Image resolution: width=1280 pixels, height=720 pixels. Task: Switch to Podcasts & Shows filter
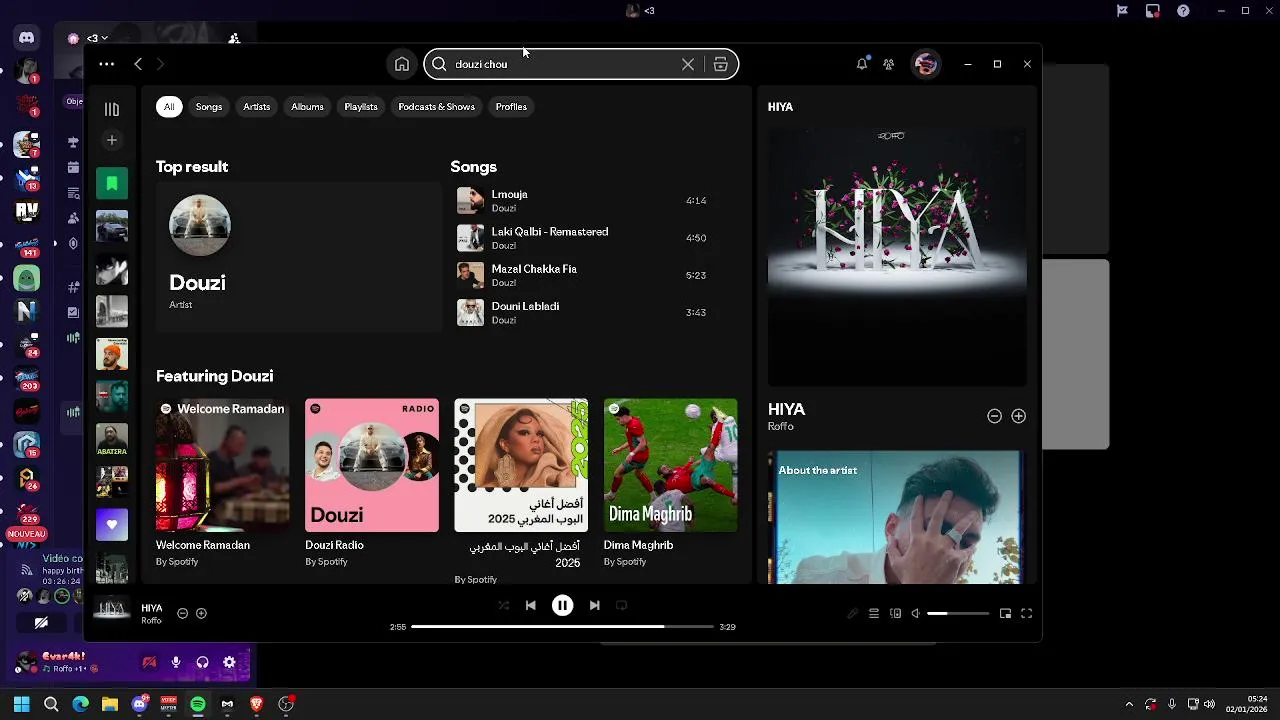[x=437, y=107]
